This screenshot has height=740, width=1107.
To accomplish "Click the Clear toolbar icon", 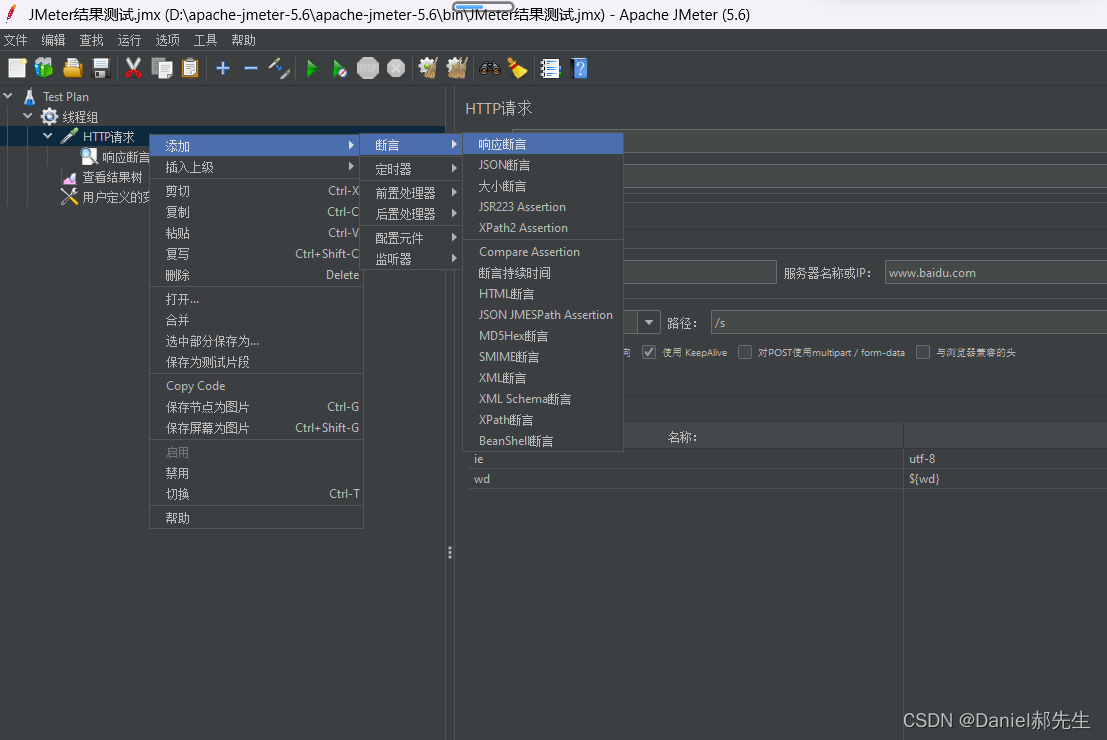I will pyautogui.click(x=428, y=68).
